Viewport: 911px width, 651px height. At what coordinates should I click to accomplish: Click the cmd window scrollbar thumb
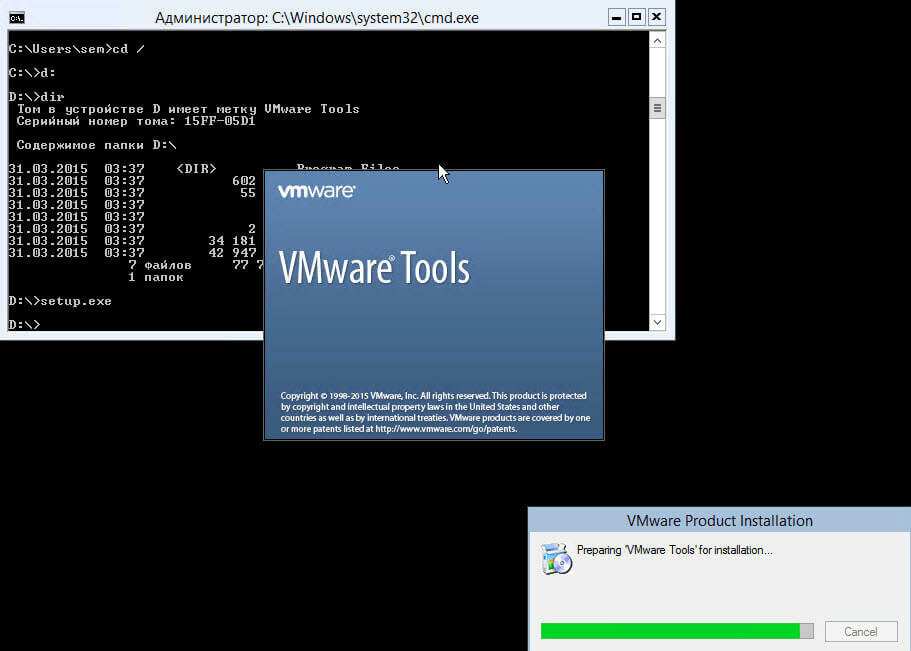(x=657, y=108)
